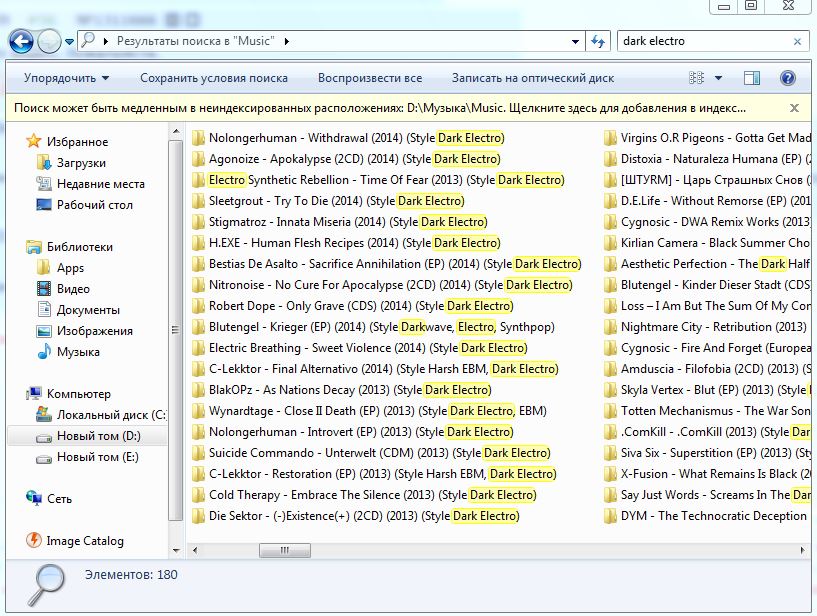Go back with the blue Back arrow

[21, 41]
